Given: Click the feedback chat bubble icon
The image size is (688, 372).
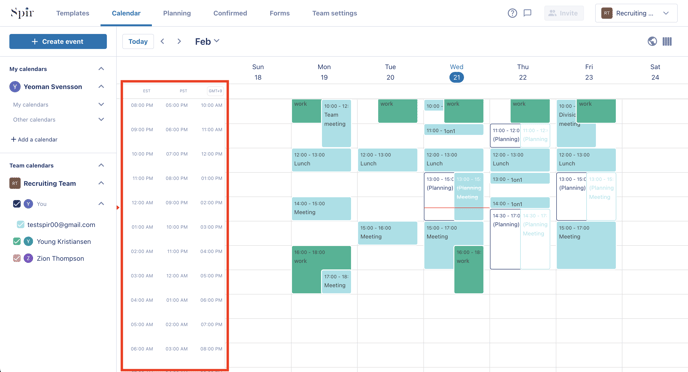Looking at the screenshot, I should (x=527, y=13).
